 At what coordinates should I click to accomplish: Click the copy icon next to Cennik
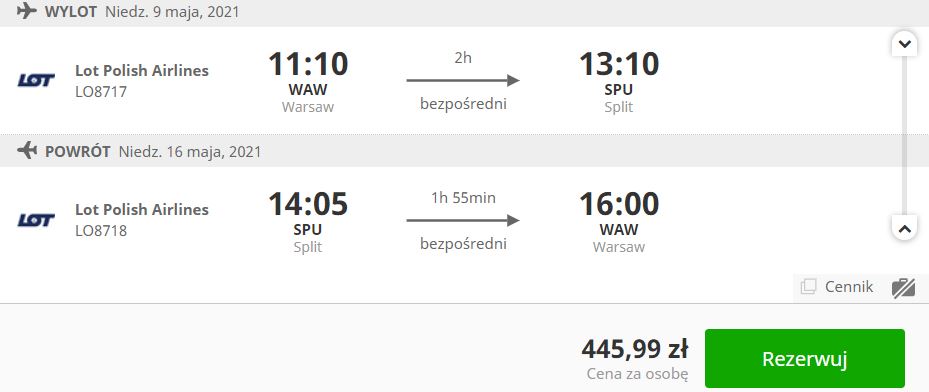808,287
